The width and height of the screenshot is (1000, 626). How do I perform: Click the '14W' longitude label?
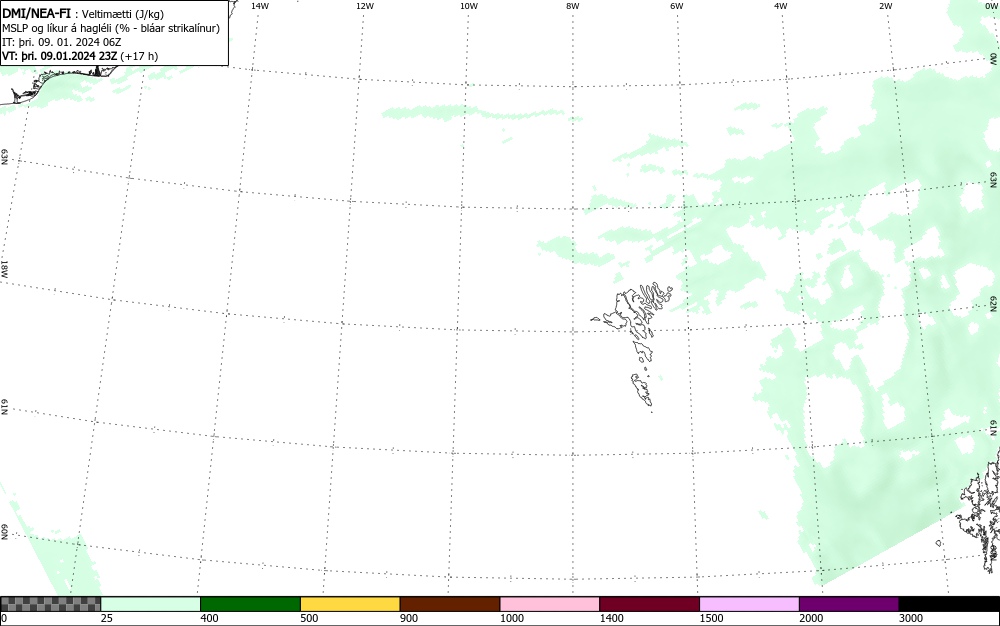tap(260, 6)
